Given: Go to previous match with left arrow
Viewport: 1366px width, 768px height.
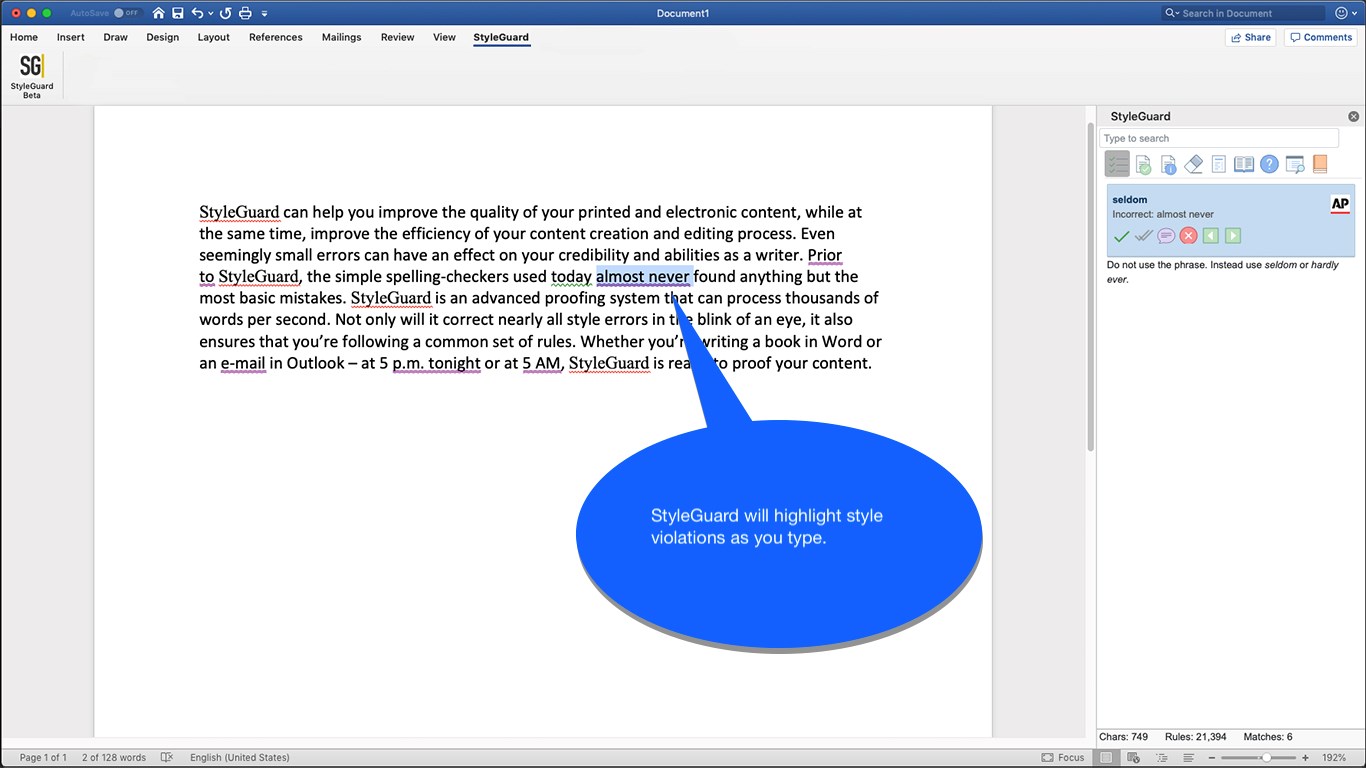Looking at the screenshot, I should coord(1211,236).
